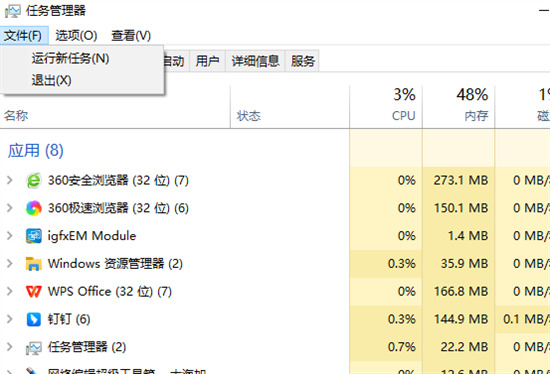Expand the 360极速浏览器 (32 位) row
Screen dimensions: 550x374
pos(10,208)
